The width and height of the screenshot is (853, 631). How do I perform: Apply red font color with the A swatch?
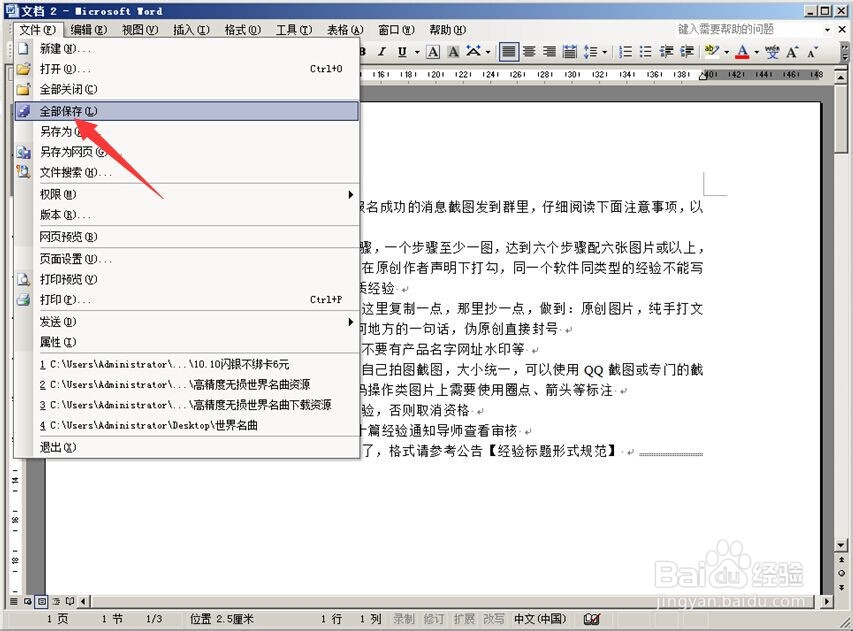[743, 51]
